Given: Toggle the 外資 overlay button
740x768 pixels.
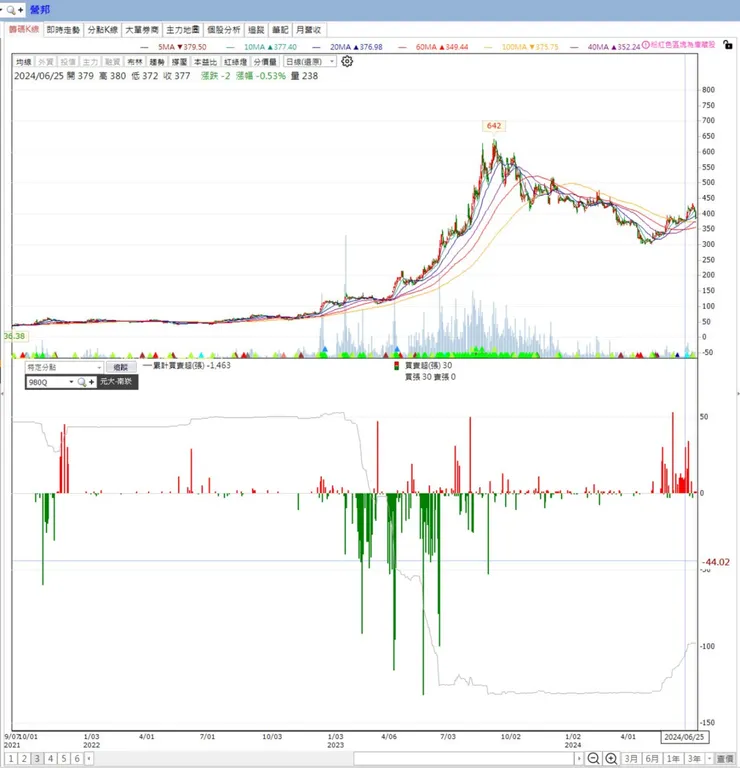Looking at the screenshot, I should pos(46,62).
